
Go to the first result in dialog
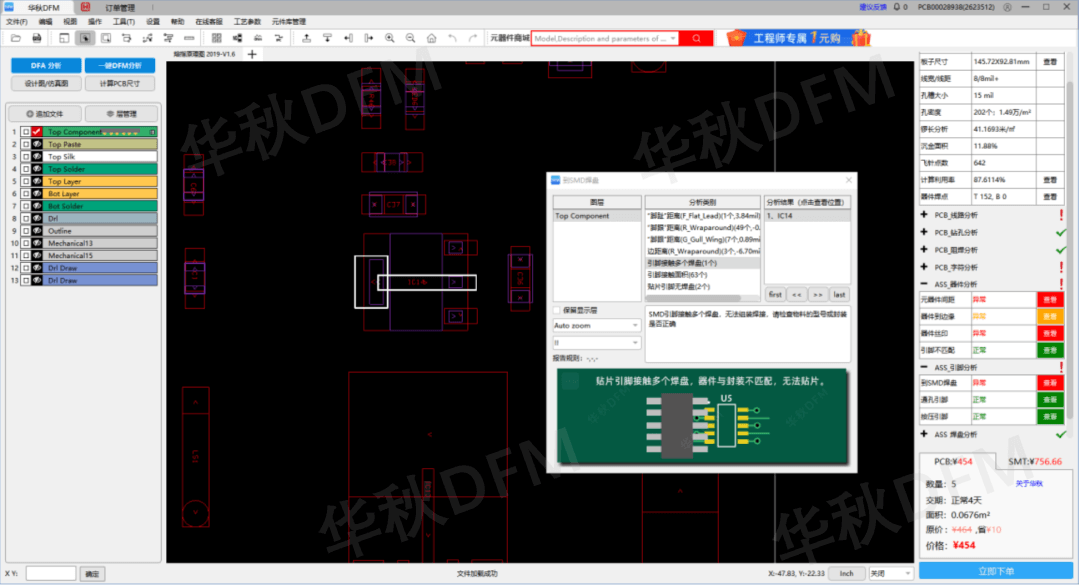tap(776, 295)
